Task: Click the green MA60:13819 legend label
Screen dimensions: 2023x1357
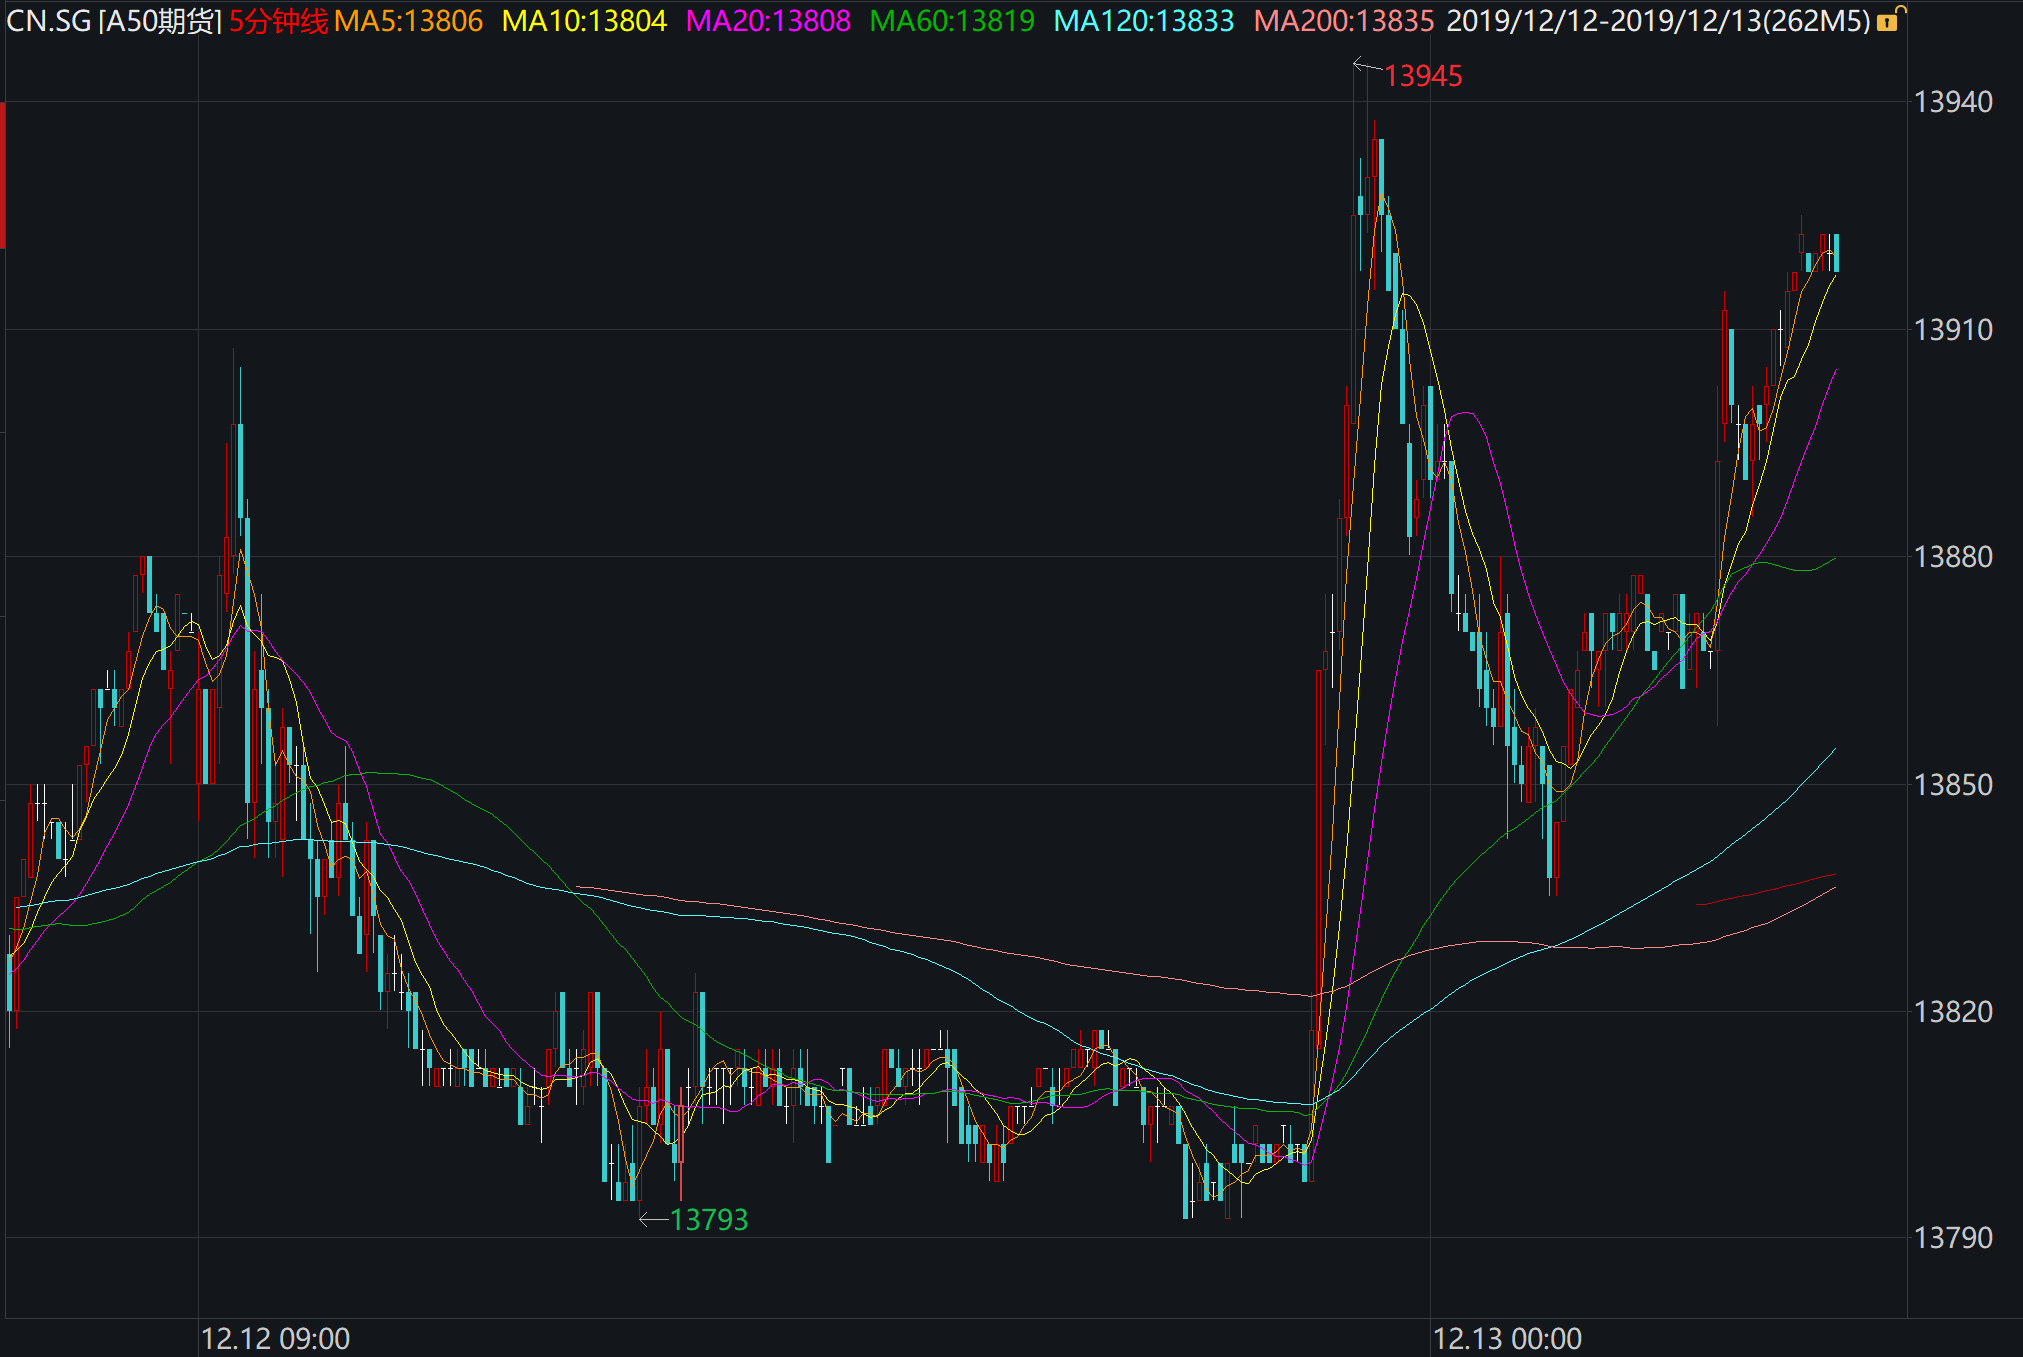Action: [952, 21]
